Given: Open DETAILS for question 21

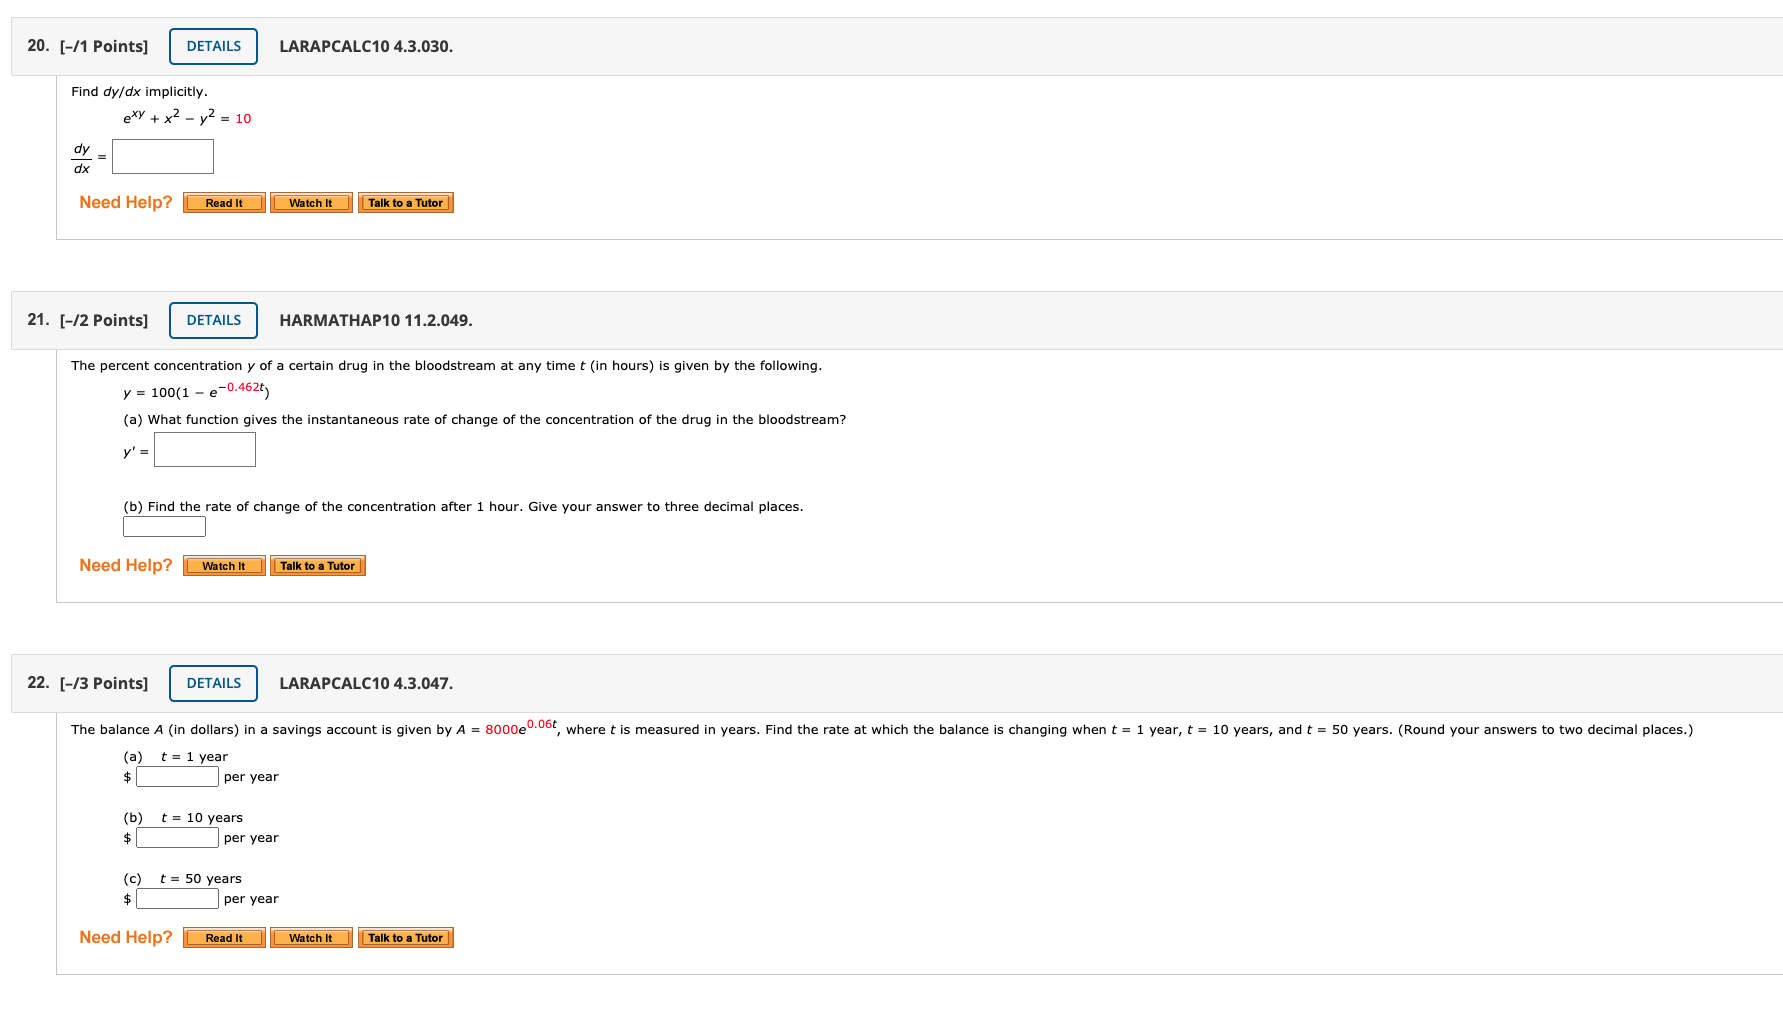Looking at the screenshot, I should pyautogui.click(x=213, y=320).
